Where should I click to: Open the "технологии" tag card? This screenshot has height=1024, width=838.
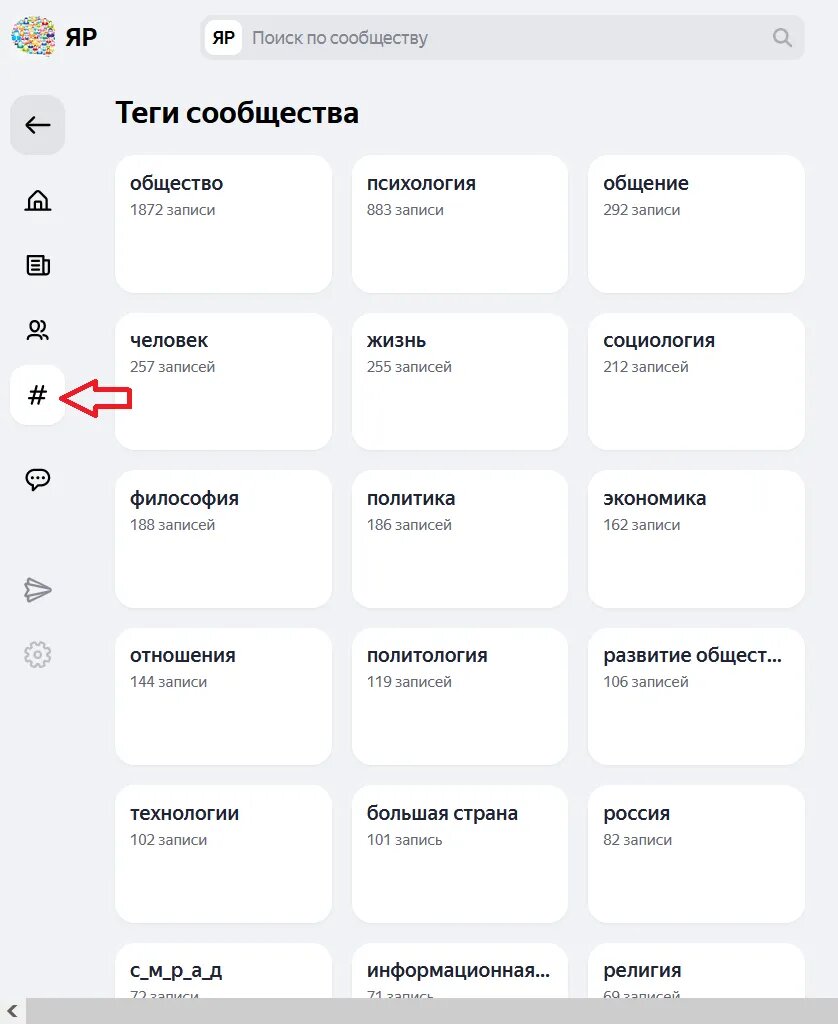(223, 854)
